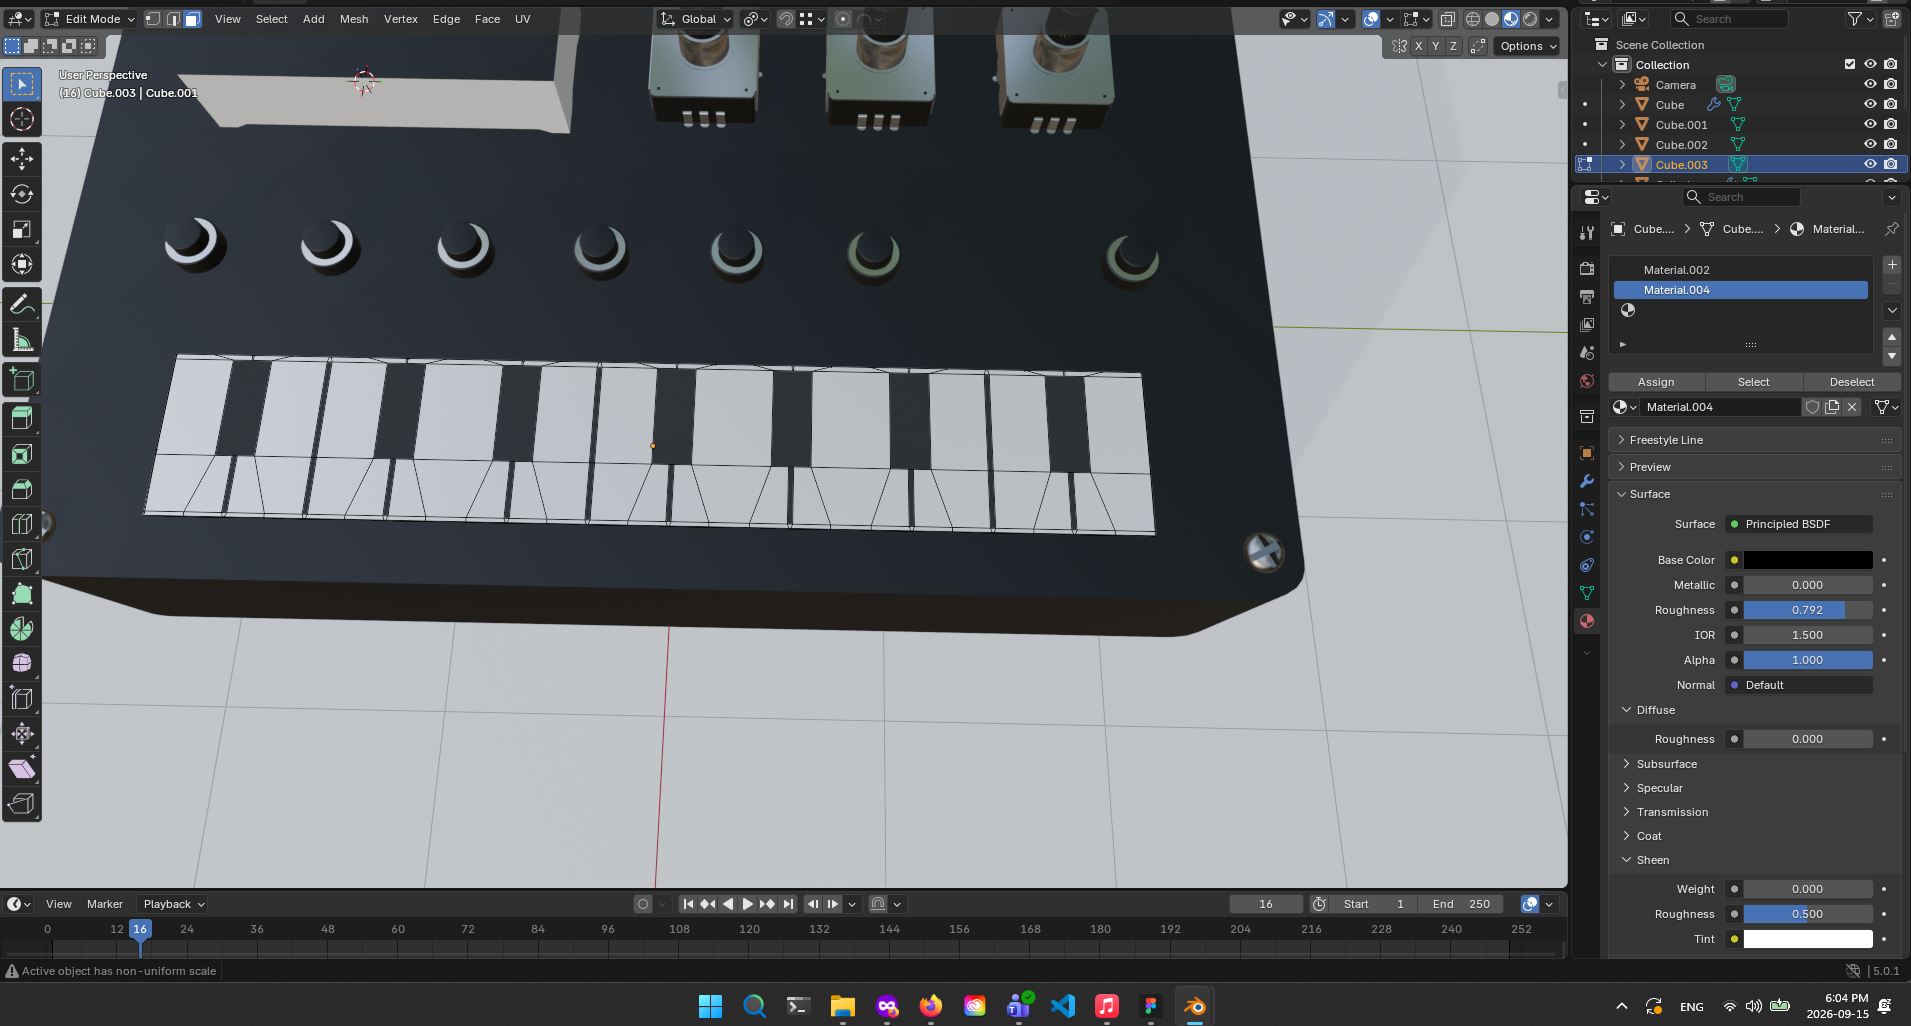
Task: Switch to vertex select mode
Action: point(153,19)
